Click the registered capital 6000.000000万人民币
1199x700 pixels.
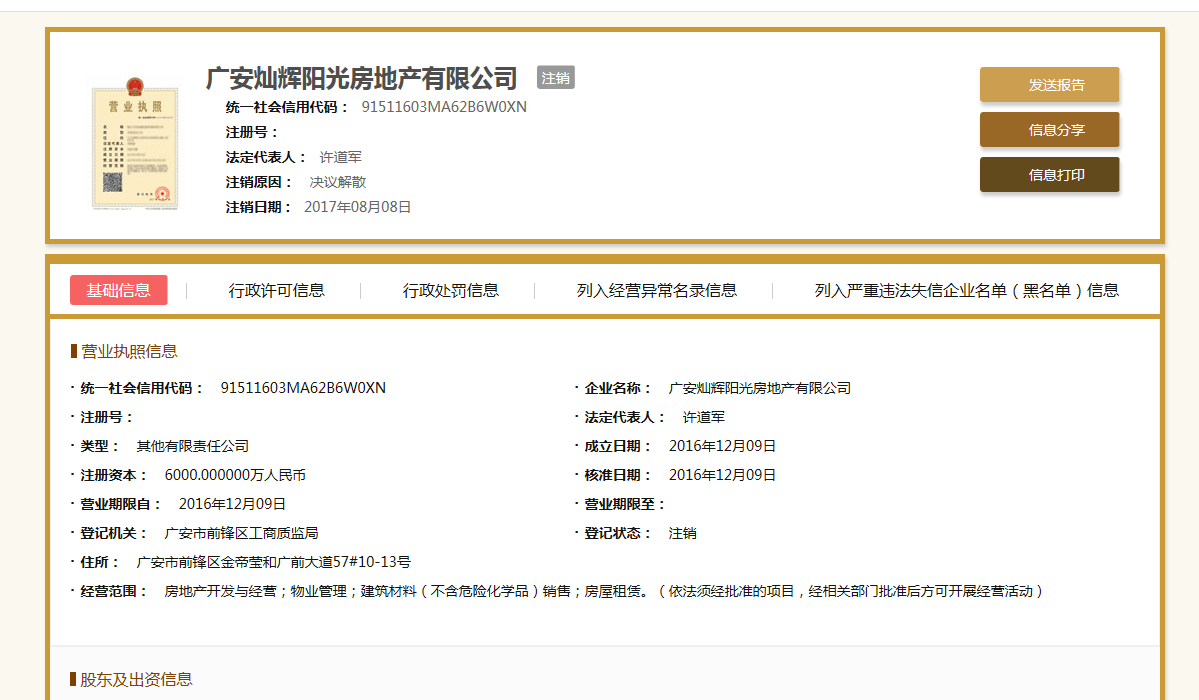(235, 475)
